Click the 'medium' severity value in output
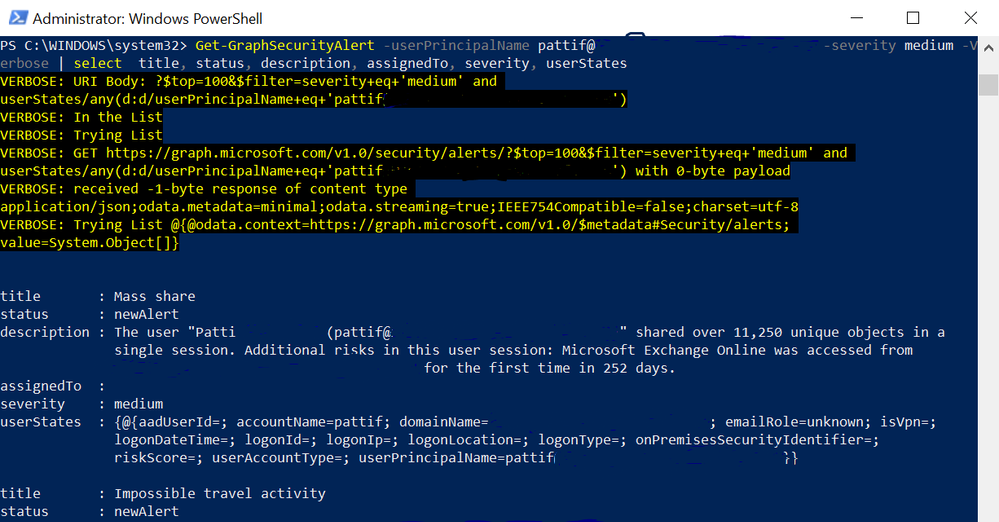The image size is (999, 522). pyautogui.click(x=138, y=404)
